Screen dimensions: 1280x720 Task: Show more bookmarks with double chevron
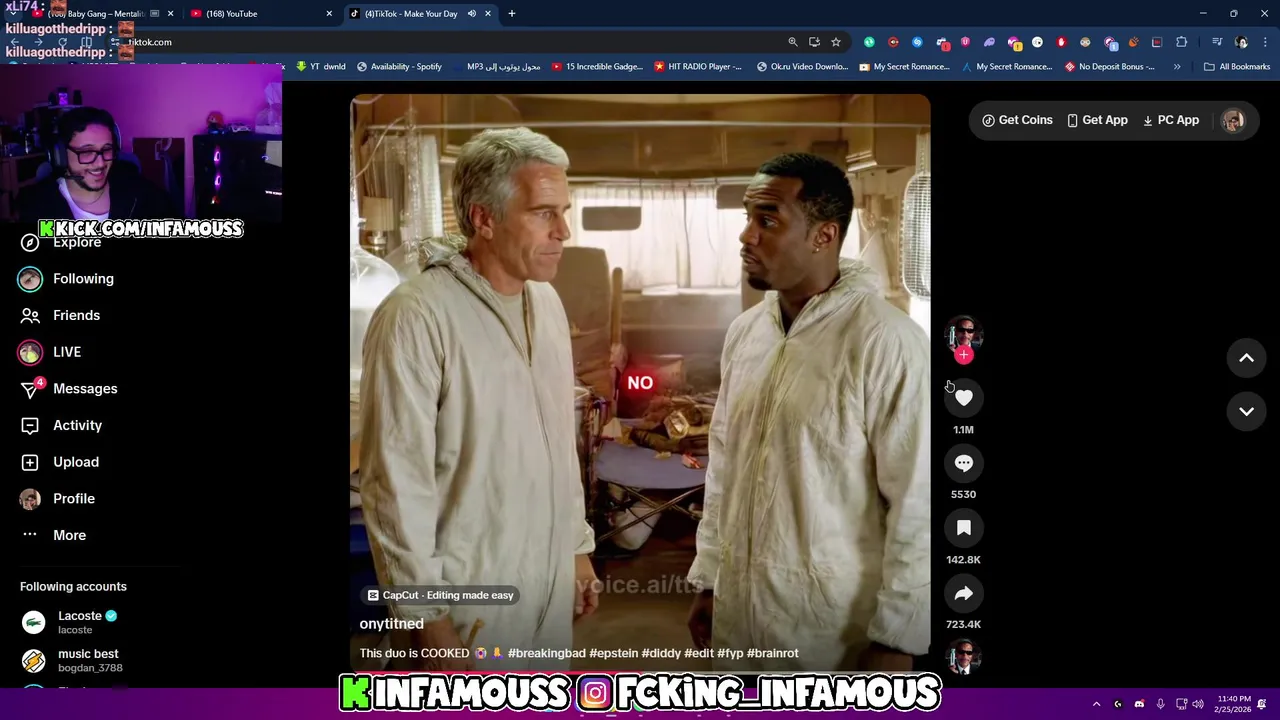click(x=1177, y=67)
